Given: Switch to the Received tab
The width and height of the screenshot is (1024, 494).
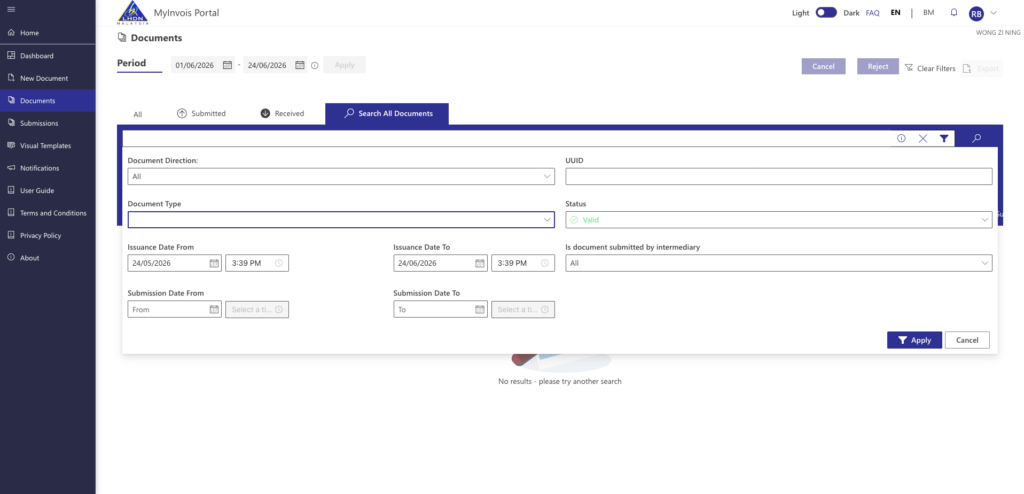Looking at the screenshot, I should click(282, 114).
